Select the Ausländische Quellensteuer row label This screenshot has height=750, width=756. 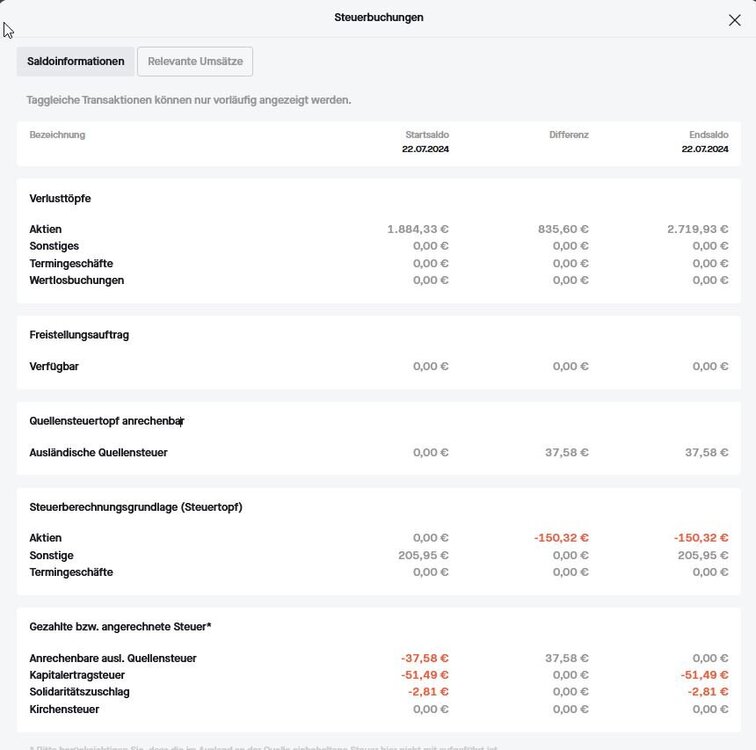click(98, 452)
